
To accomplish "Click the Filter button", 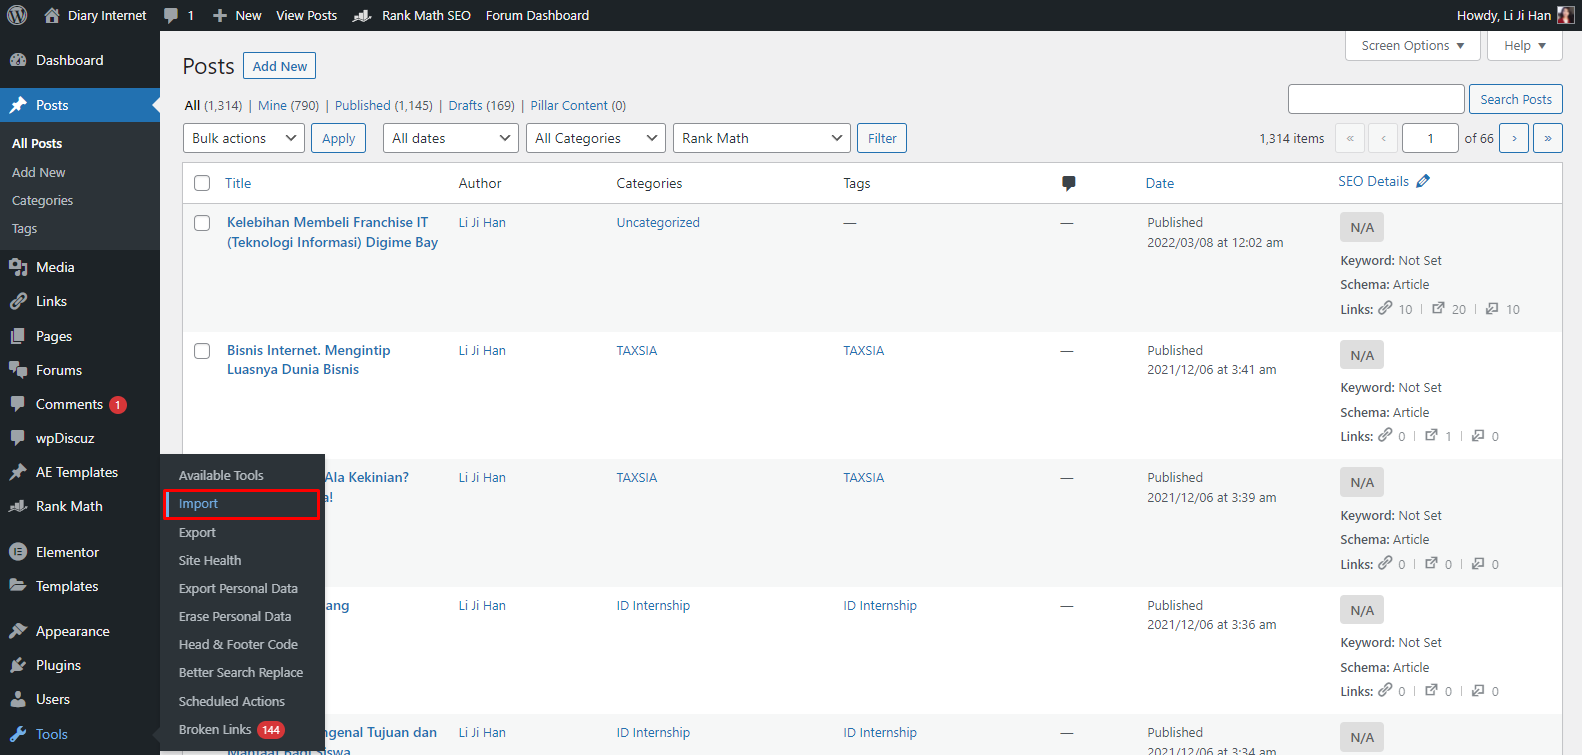I will (882, 138).
